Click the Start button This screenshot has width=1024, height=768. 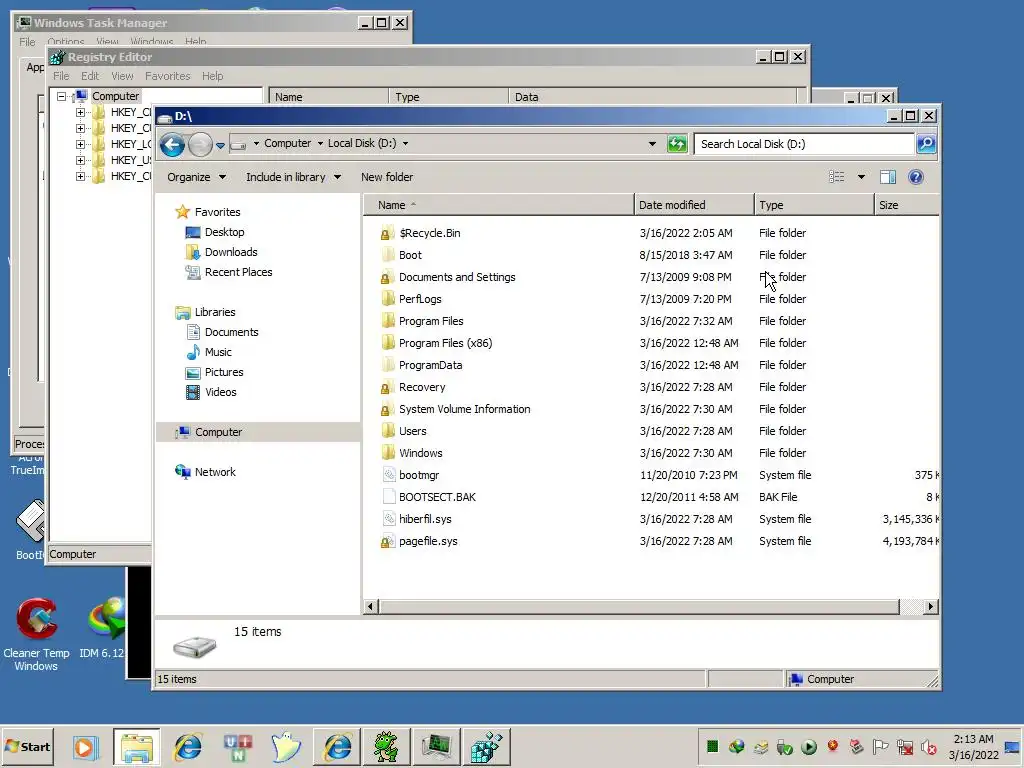point(27,747)
